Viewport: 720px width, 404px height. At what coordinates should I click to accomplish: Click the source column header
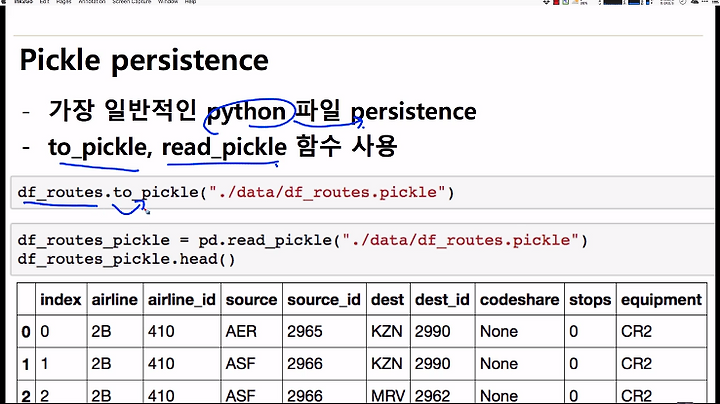click(x=251, y=300)
